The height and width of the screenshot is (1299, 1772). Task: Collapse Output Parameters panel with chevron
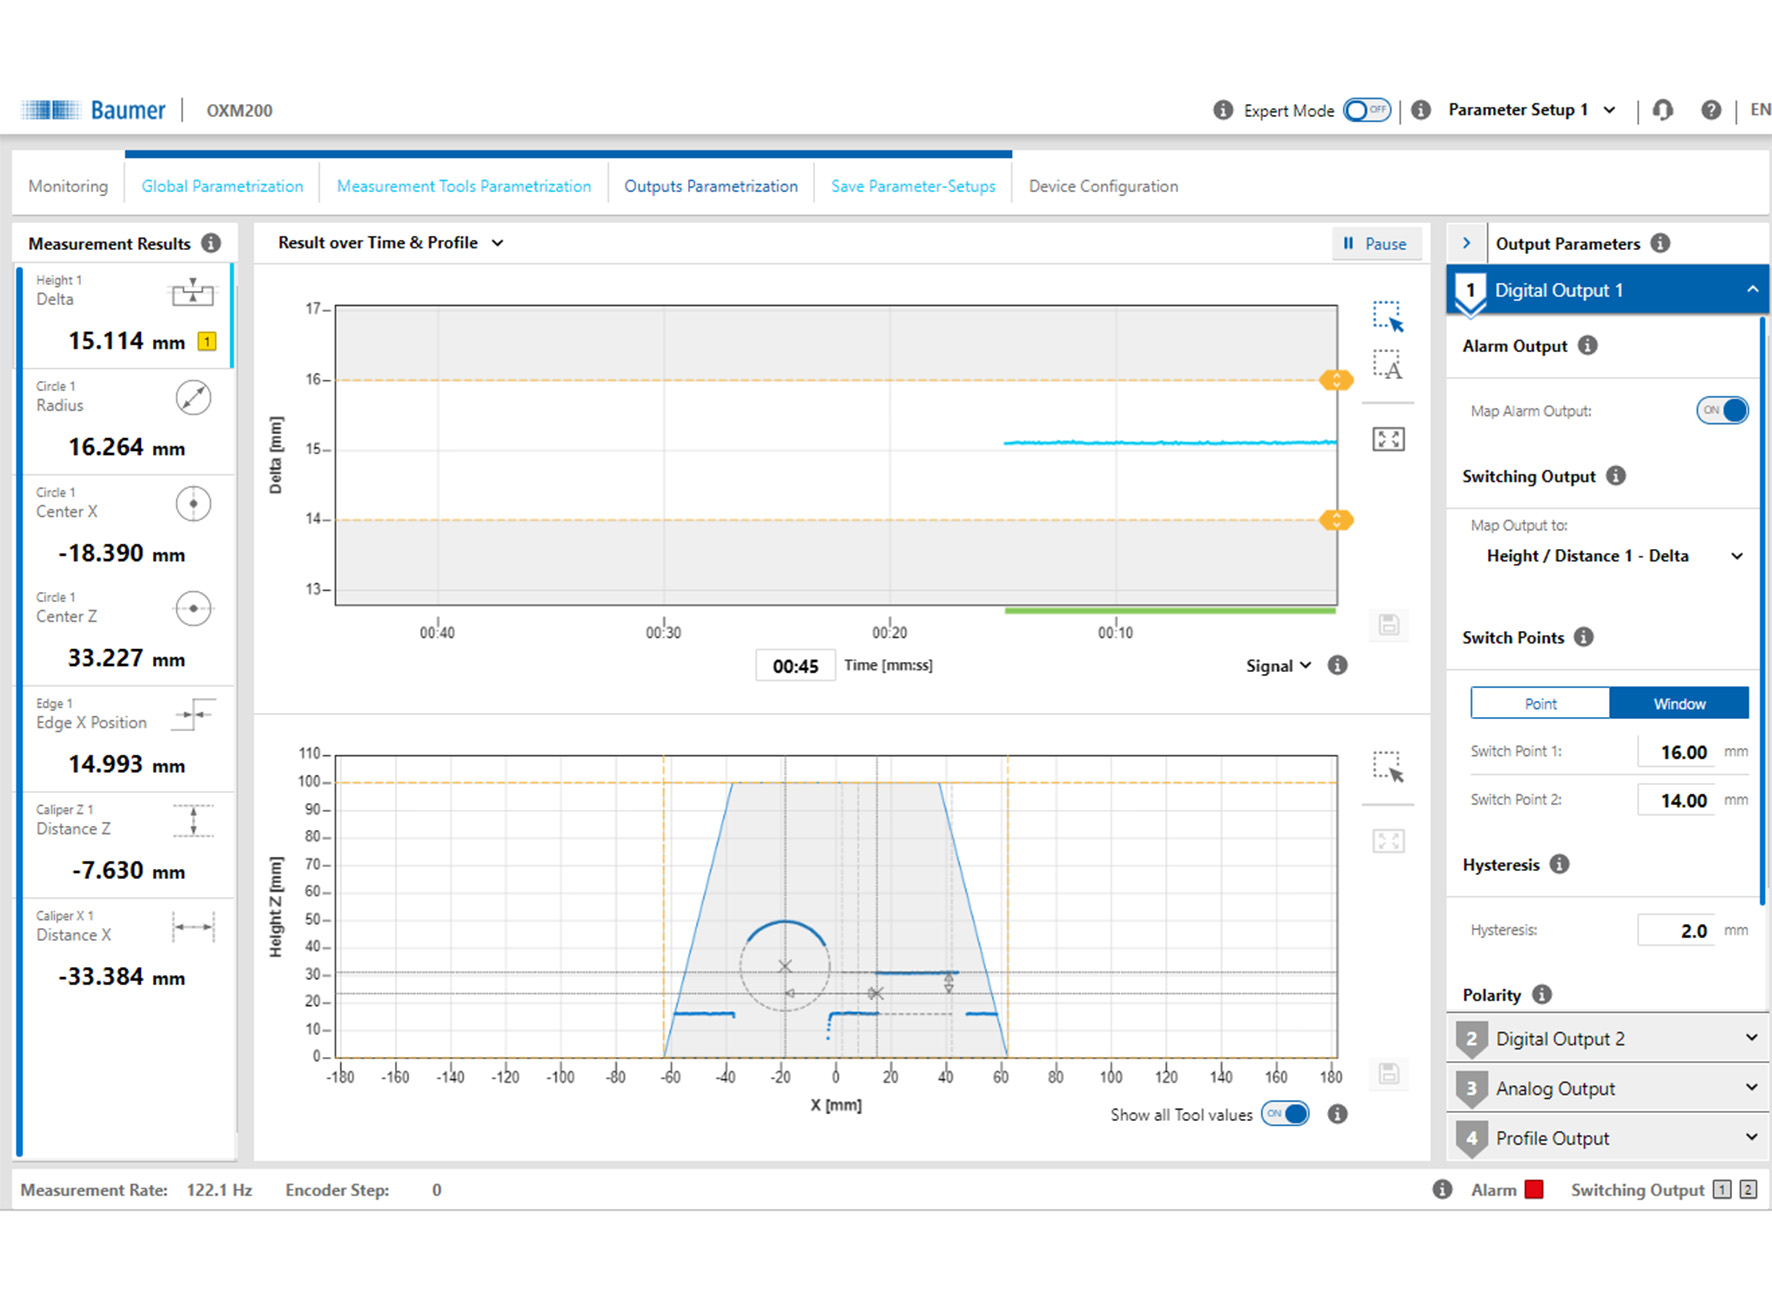click(x=1467, y=243)
